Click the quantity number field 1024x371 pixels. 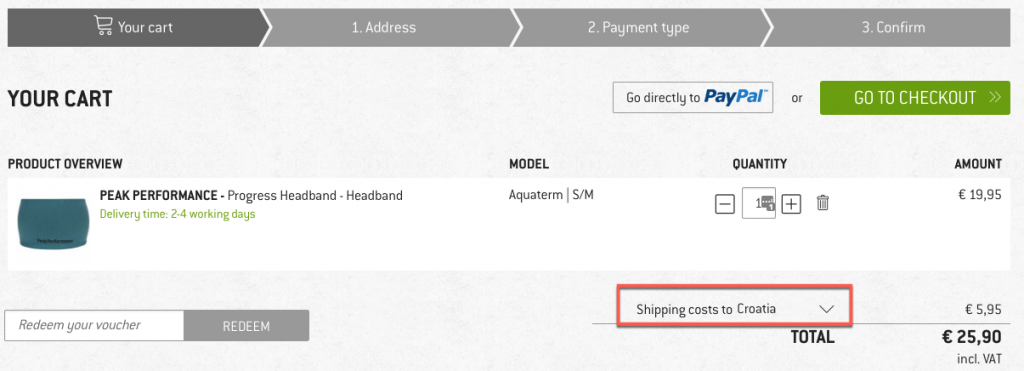click(x=759, y=203)
